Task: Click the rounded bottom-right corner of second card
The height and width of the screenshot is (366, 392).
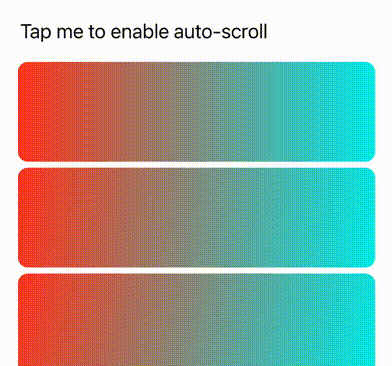Action: (x=371, y=263)
